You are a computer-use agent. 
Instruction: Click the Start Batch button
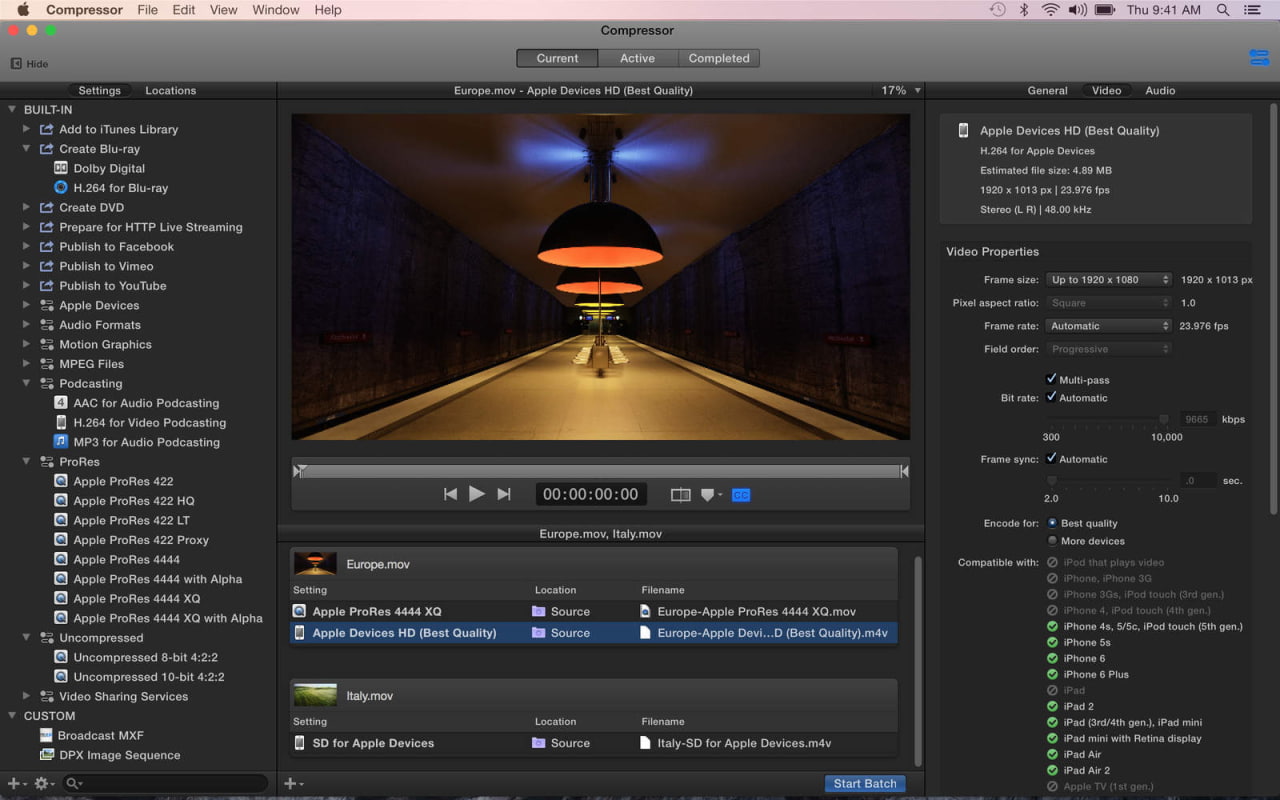865,784
